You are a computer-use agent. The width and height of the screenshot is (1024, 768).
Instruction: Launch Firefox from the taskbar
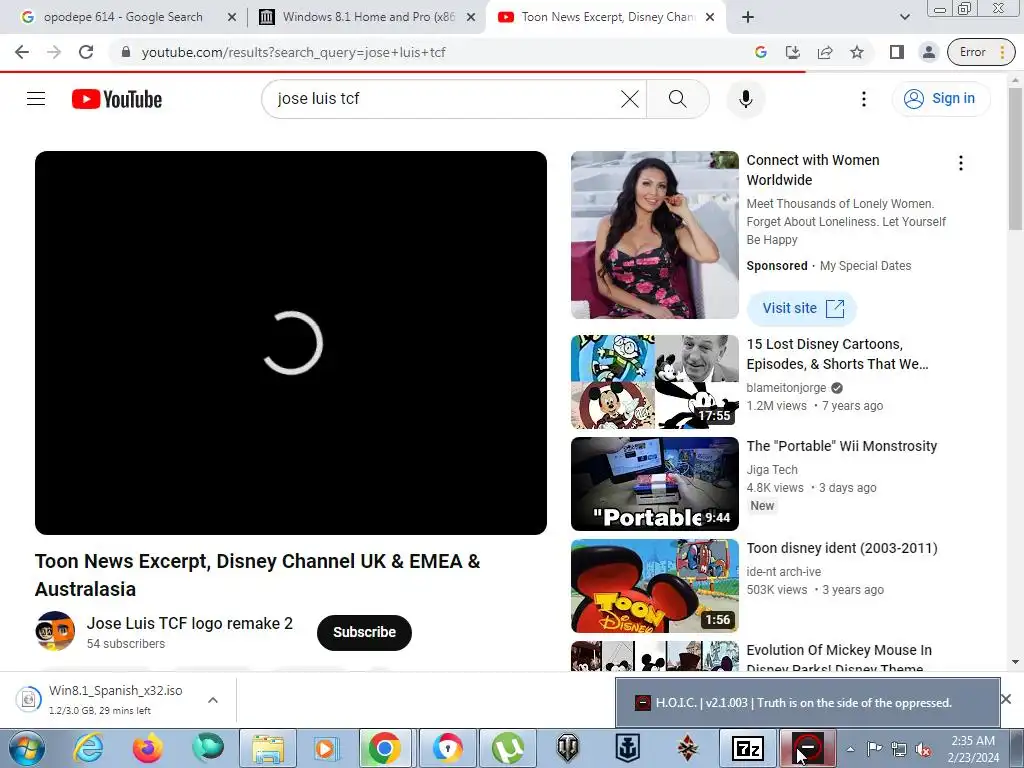pos(148,748)
